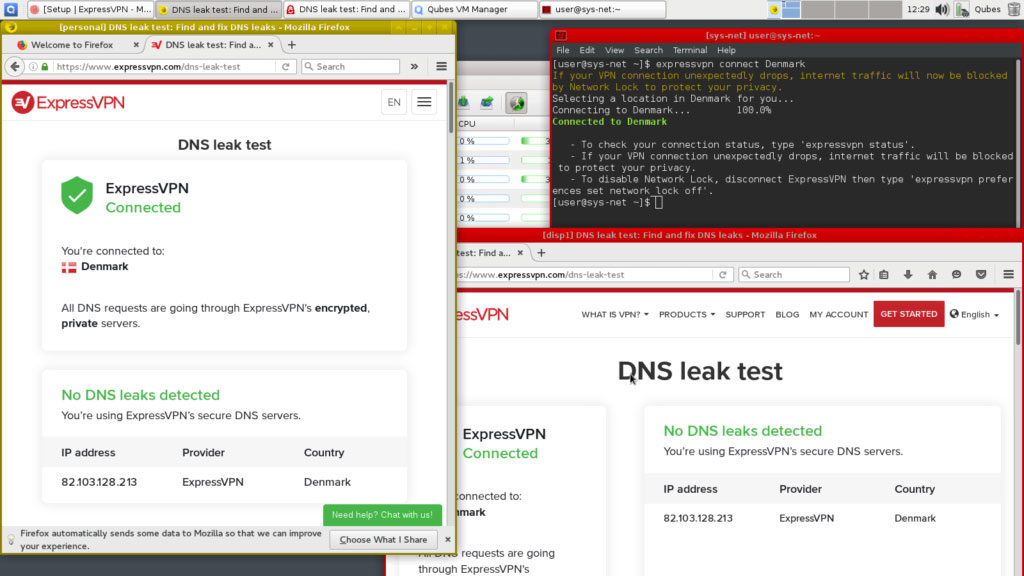Open the File menu in the sys-net terminal
Viewport: 1024px width, 576px height.
coord(563,50)
